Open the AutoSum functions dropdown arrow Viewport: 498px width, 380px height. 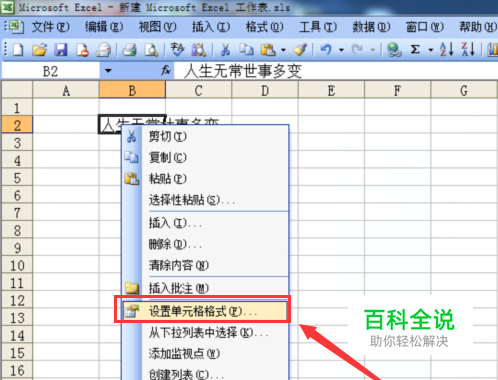tap(430, 50)
